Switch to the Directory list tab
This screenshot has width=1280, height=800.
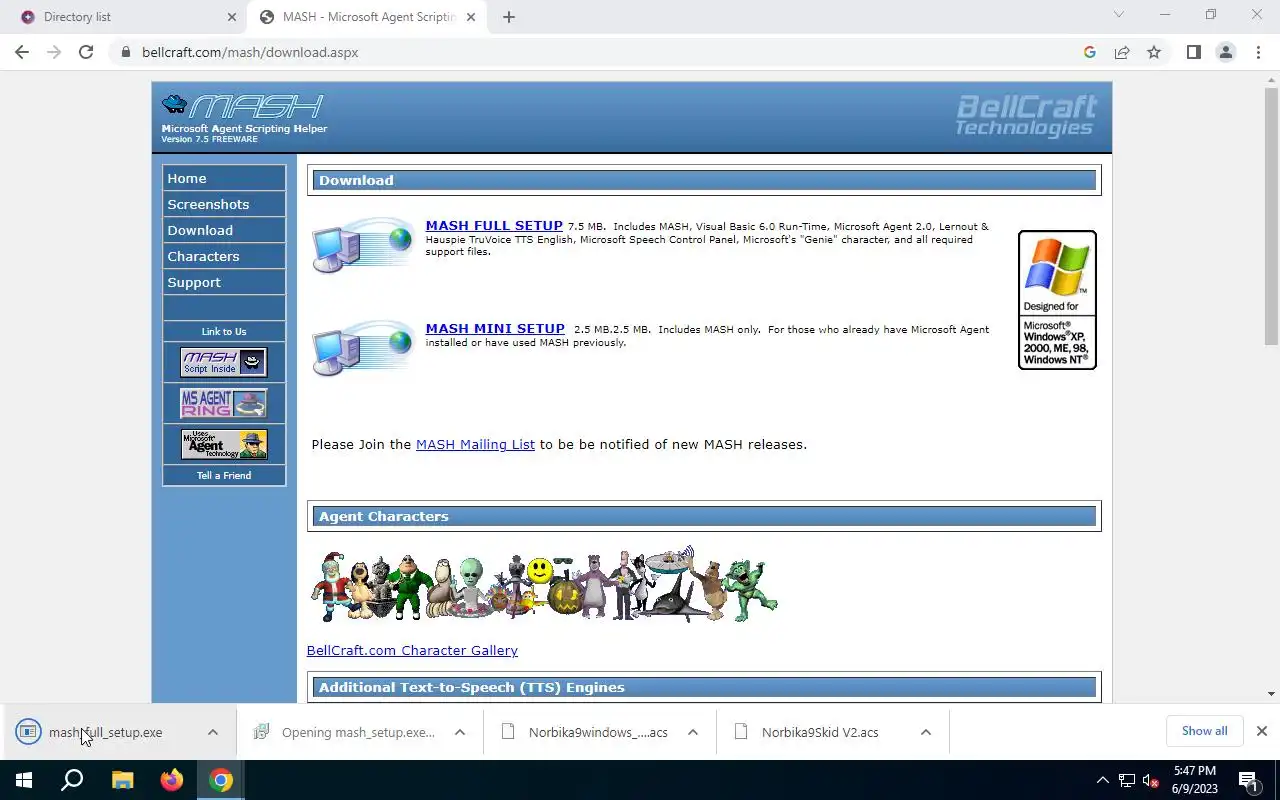coord(125,17)
